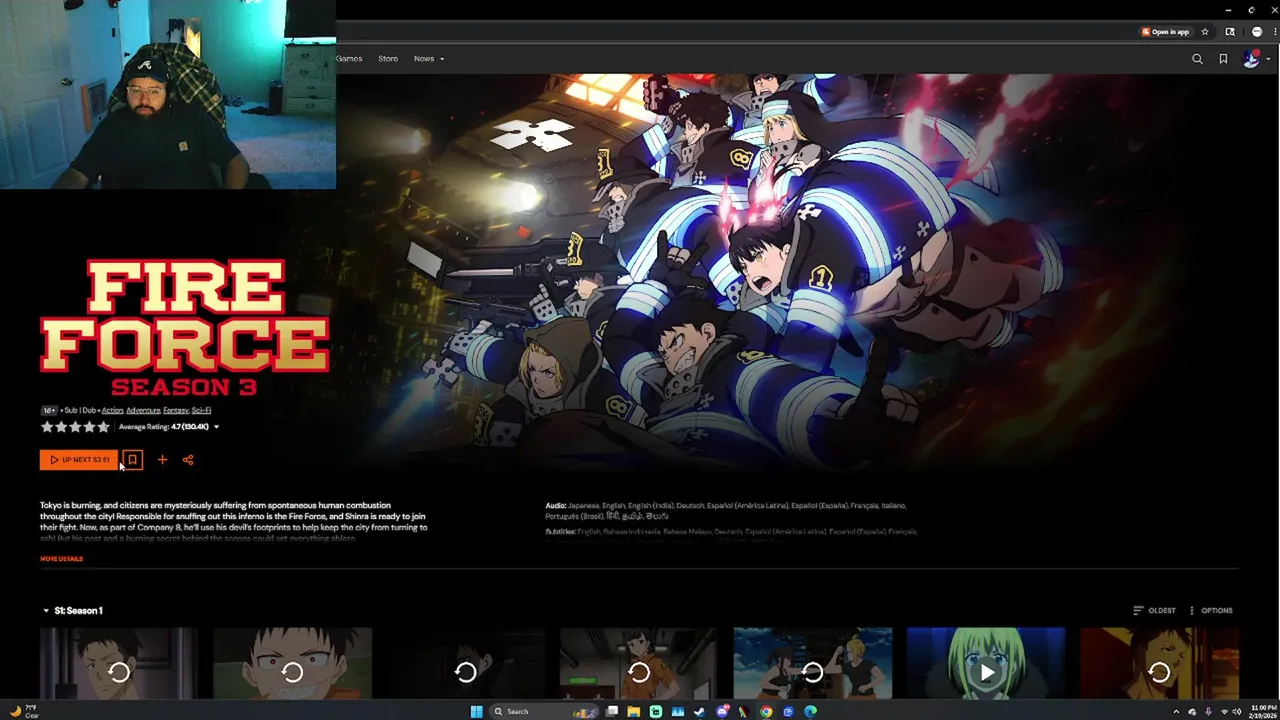Open the Windows Start button
1280x720 pixels.
coord(476,711)
